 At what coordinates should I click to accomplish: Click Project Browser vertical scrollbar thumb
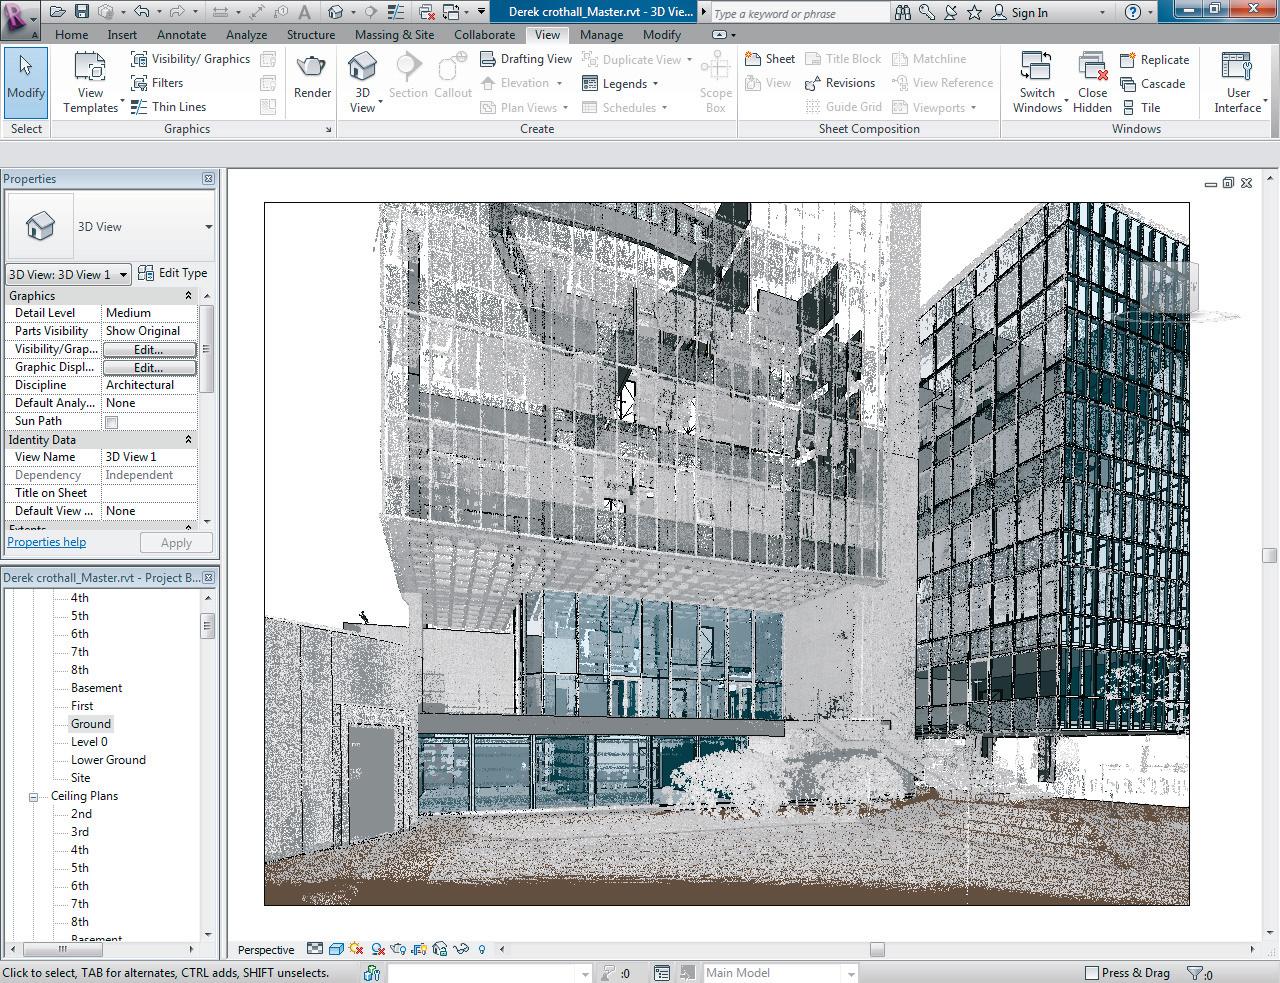pyautogui.click(x=208, y=626)
